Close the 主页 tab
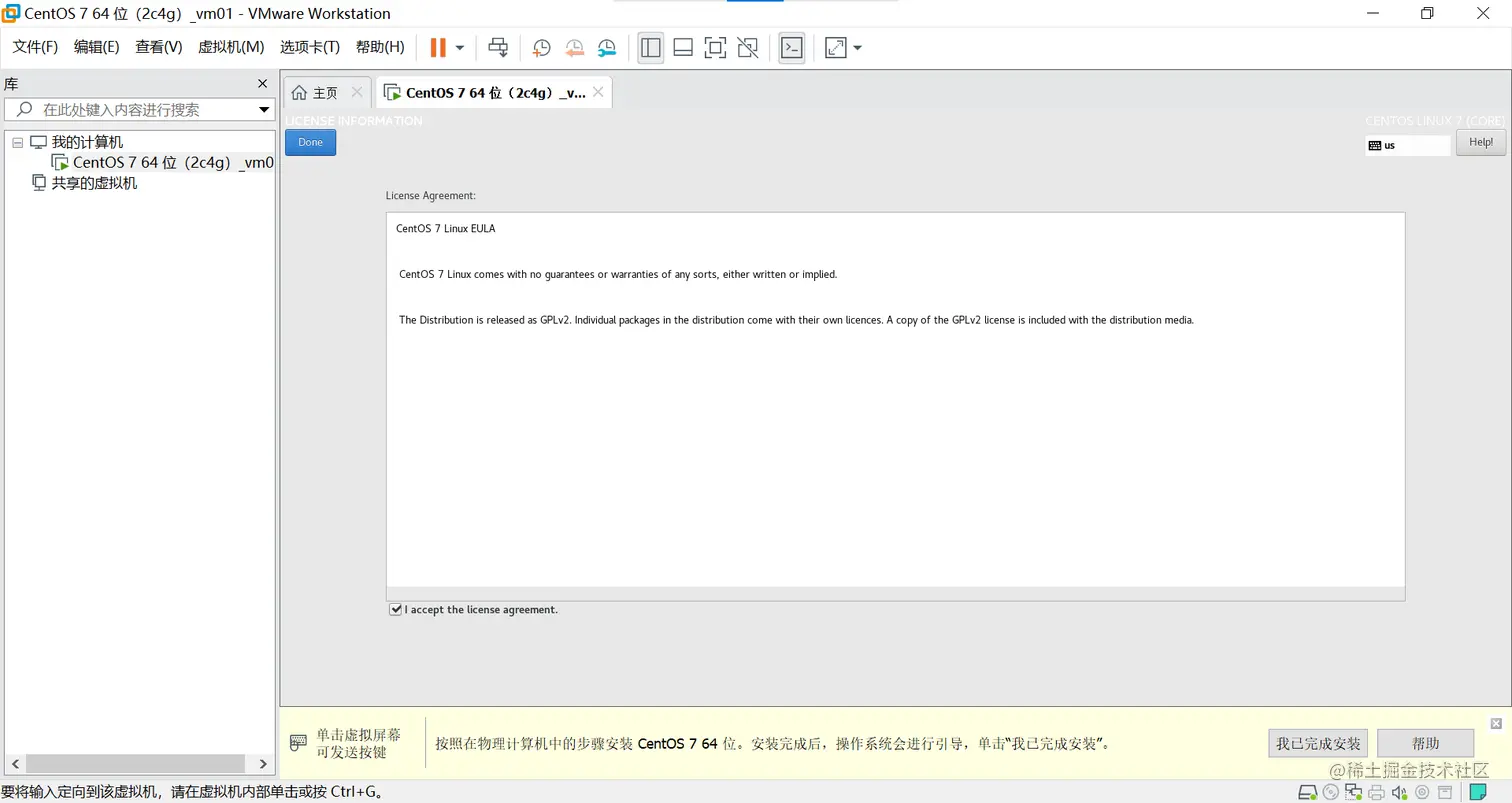 click(x=357, y=92)
